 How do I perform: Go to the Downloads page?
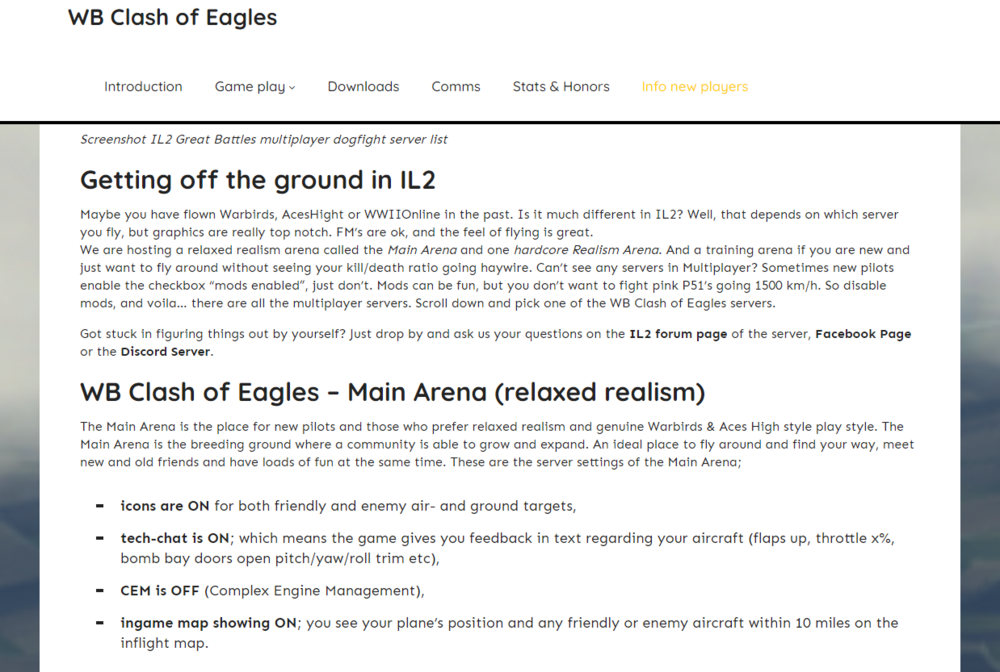point(363,87)
